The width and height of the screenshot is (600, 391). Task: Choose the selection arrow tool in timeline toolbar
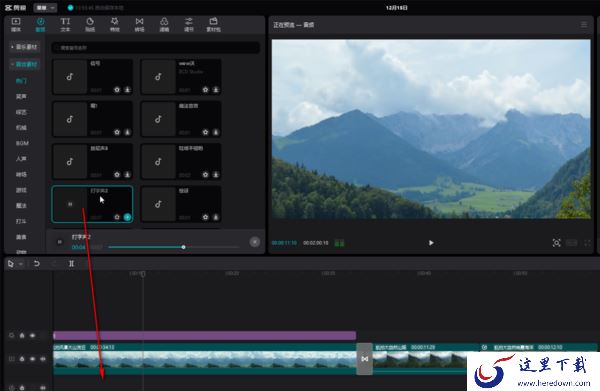(x=11, y=264)
